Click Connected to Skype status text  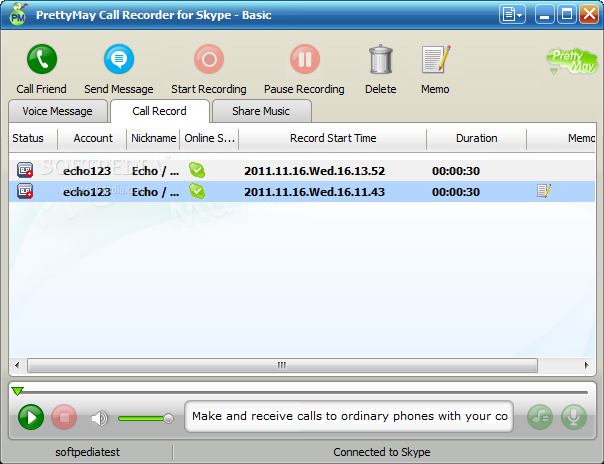[382, 452]
